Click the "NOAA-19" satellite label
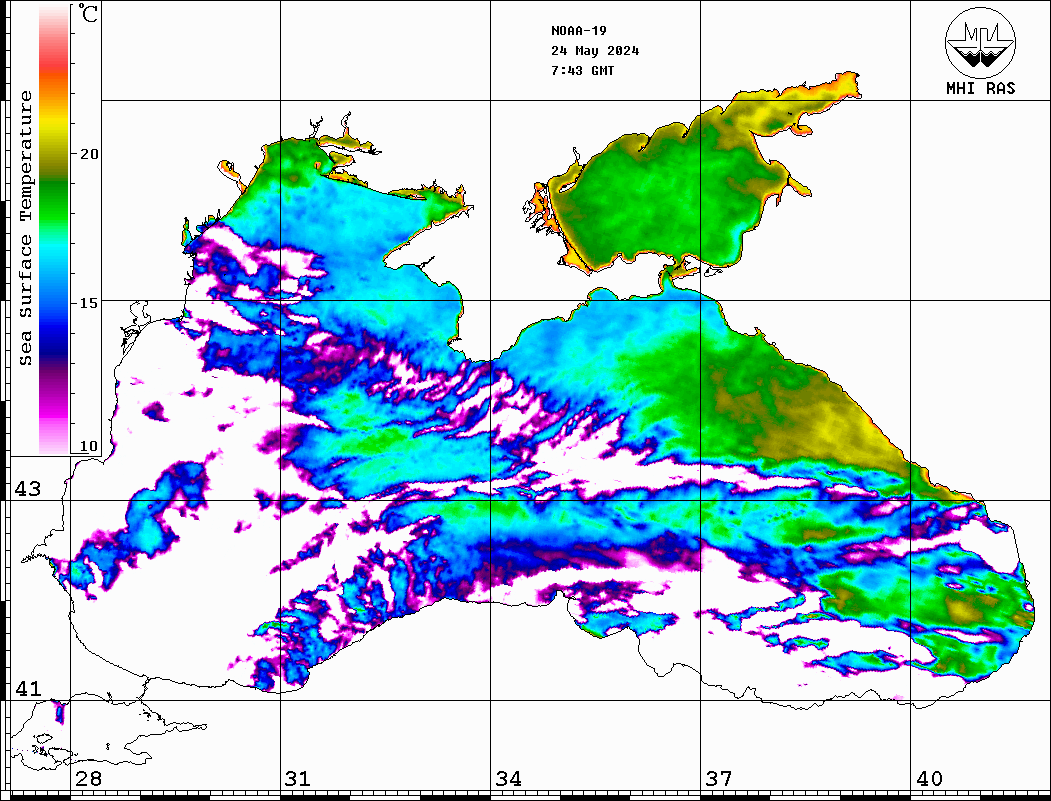This screenshot has width=1051, height=801. [x=579, y=31]
